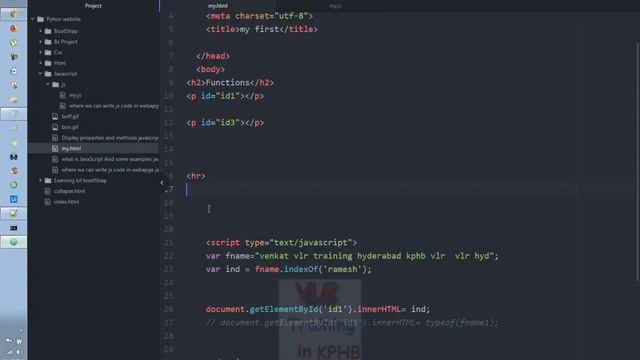Open index.html in the tree
This screenshot has width=640, height=360.
pos(67,202)
